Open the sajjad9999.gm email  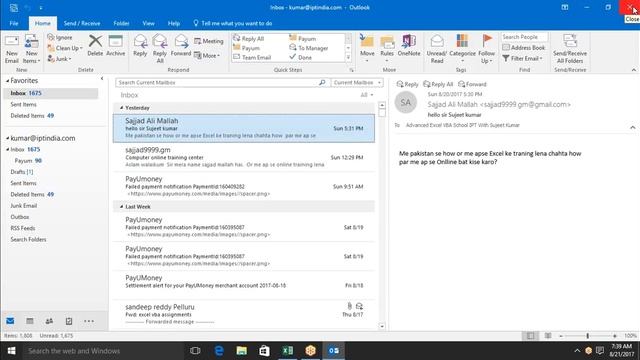244,157
